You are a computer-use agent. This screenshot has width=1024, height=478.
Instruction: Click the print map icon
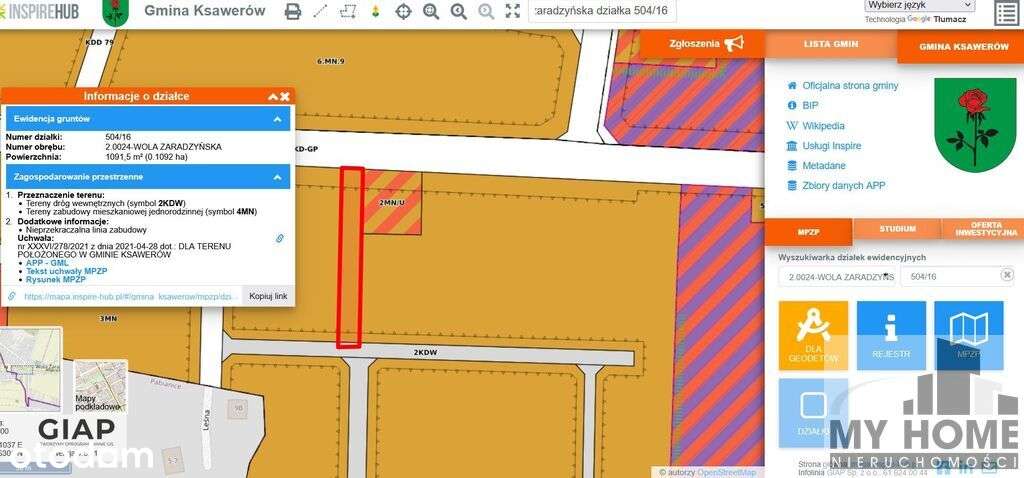[293, 11]
